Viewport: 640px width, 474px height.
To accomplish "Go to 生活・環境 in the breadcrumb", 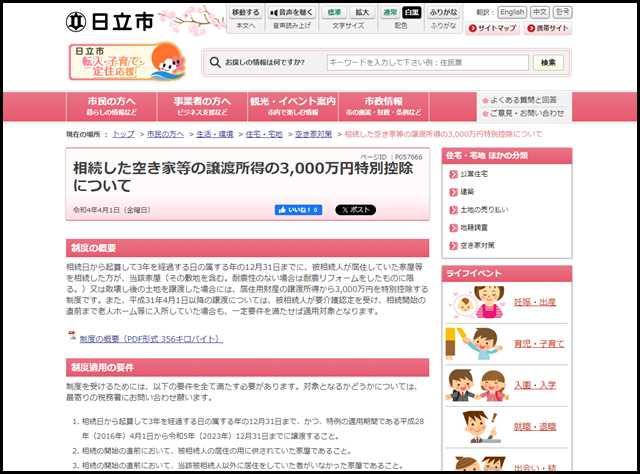I will coord(215,134).
